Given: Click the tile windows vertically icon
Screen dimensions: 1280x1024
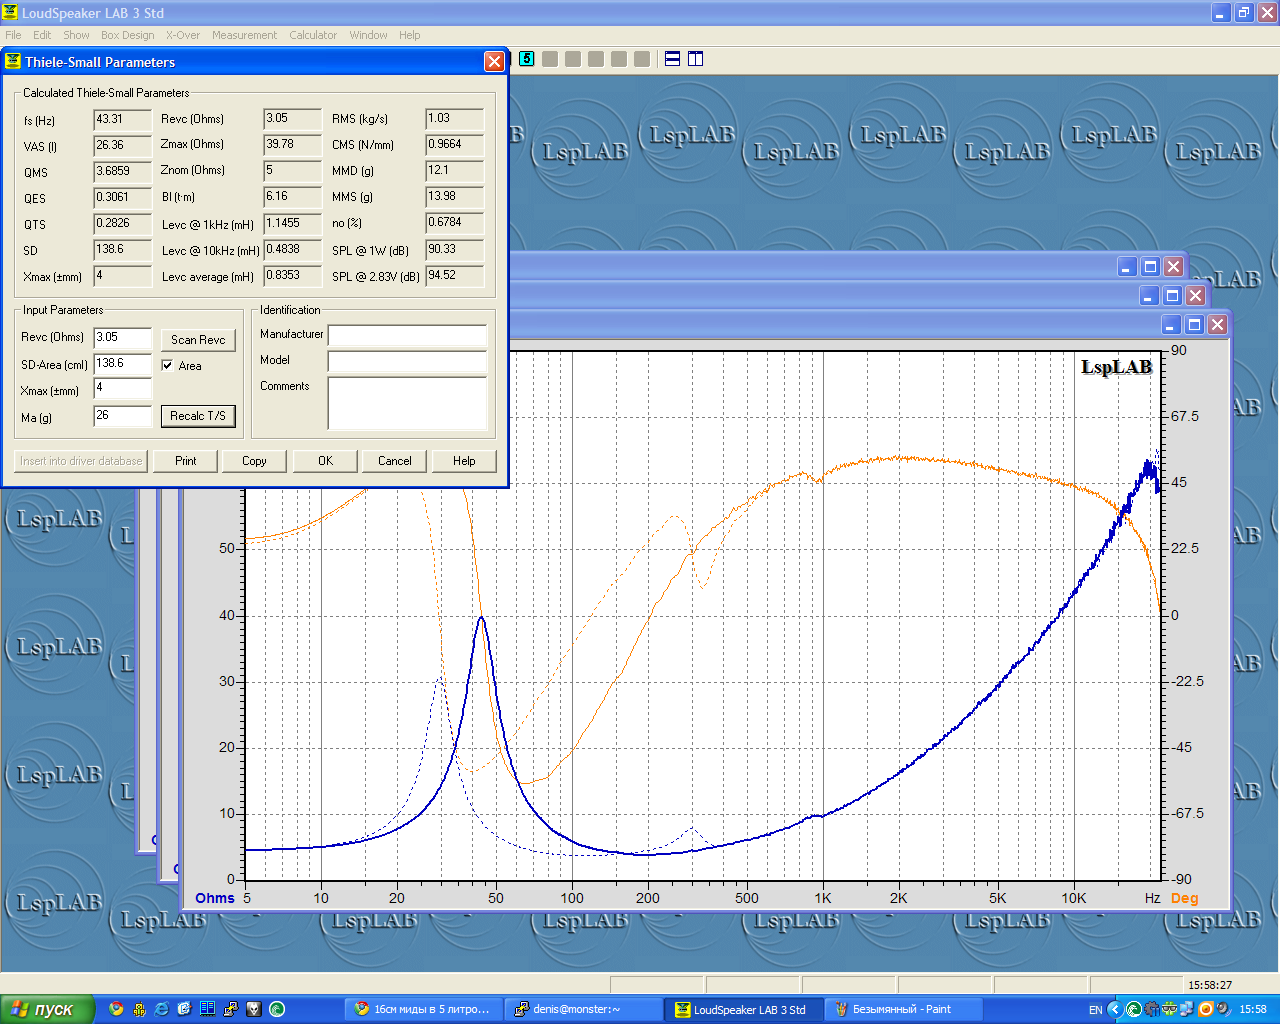Looking at the screenshot, I should pos(696,59).
